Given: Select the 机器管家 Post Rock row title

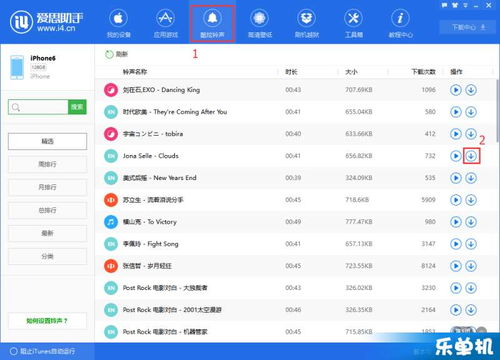Looking at the screenshot, I should coord(165,332).
